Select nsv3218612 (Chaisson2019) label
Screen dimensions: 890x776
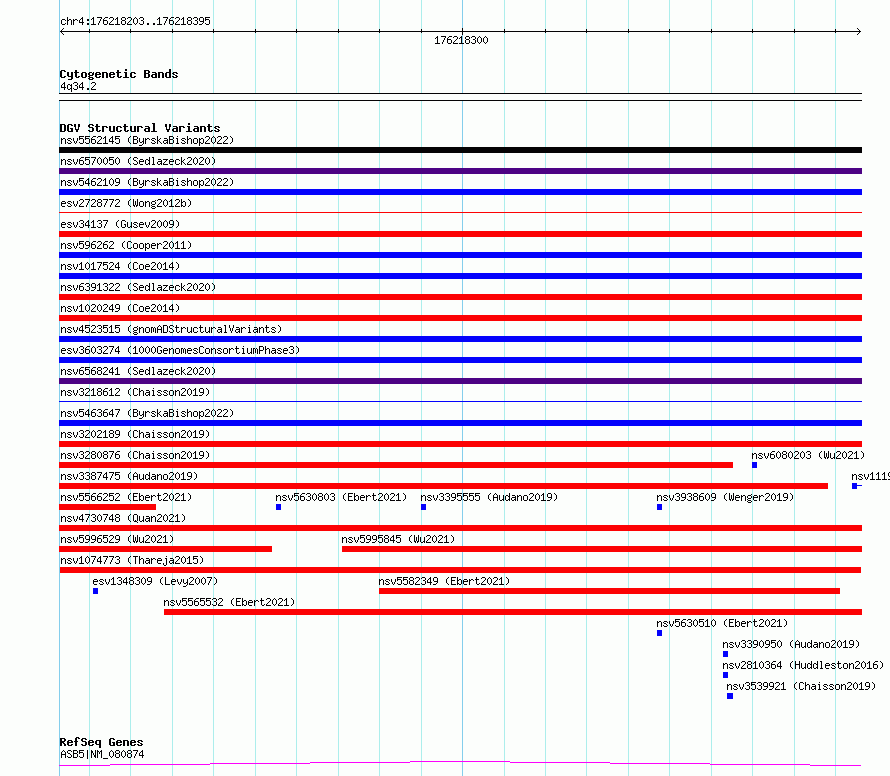[135, 392]
